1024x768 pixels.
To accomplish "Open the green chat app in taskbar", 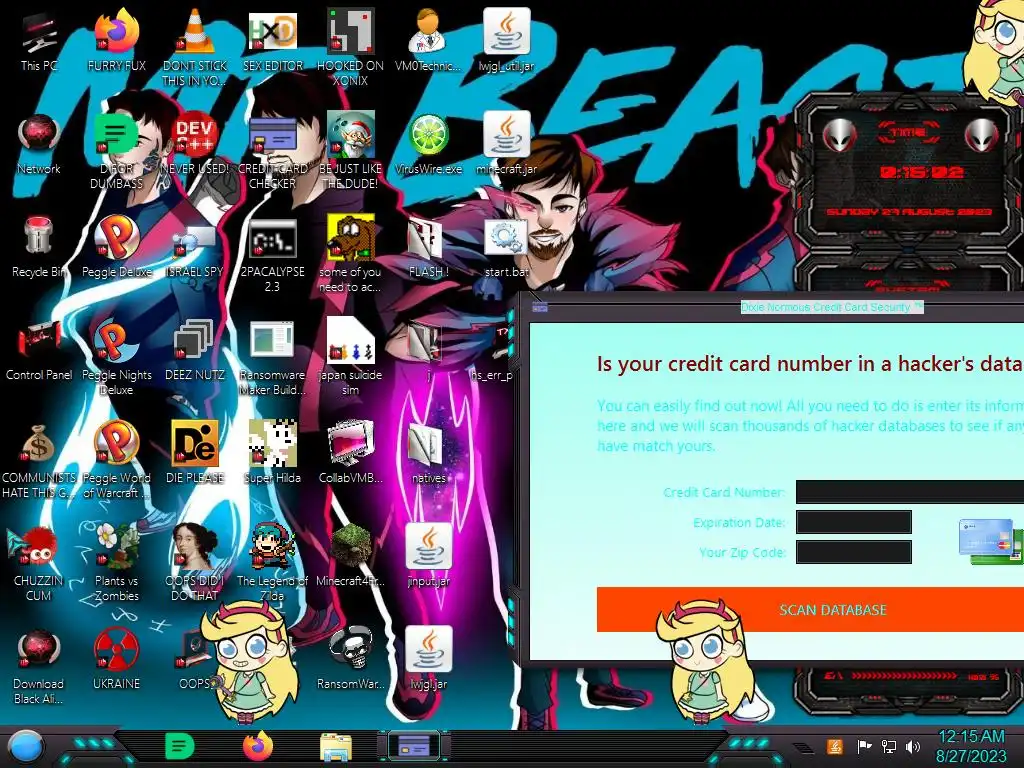I will point(180,746).
